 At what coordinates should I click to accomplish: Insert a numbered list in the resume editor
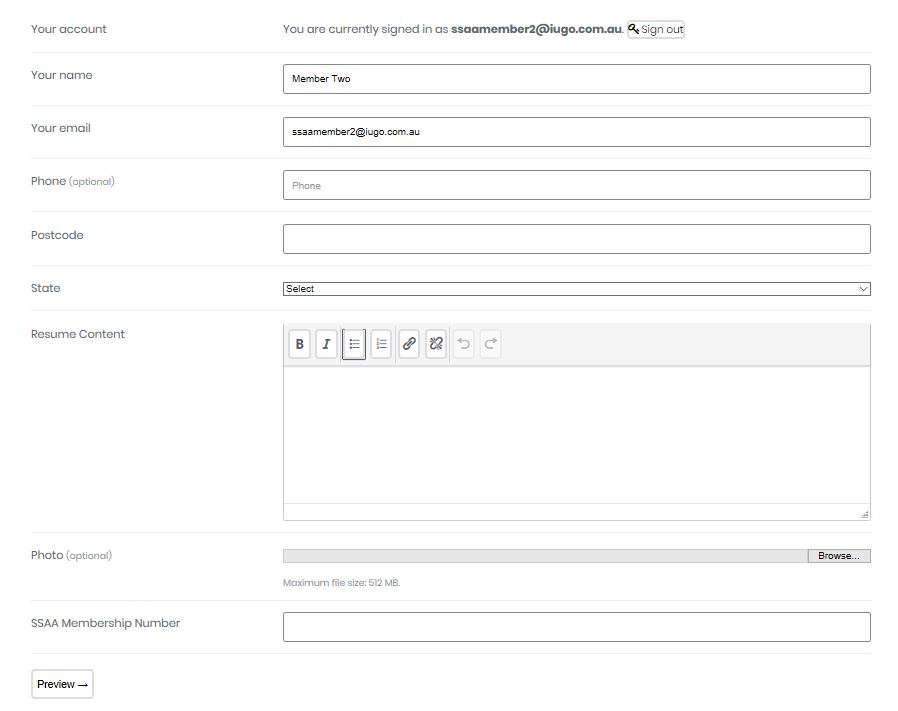pyautogui.click(x=381, y=345)
